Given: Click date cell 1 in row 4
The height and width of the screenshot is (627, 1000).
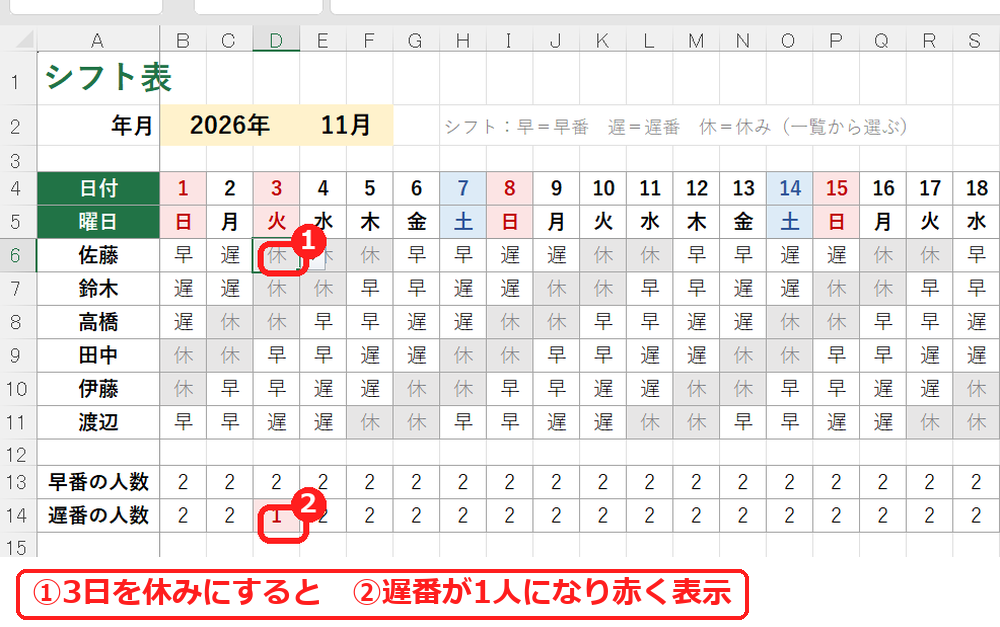Looking at the screenshot, I should [x=183, y=188].
